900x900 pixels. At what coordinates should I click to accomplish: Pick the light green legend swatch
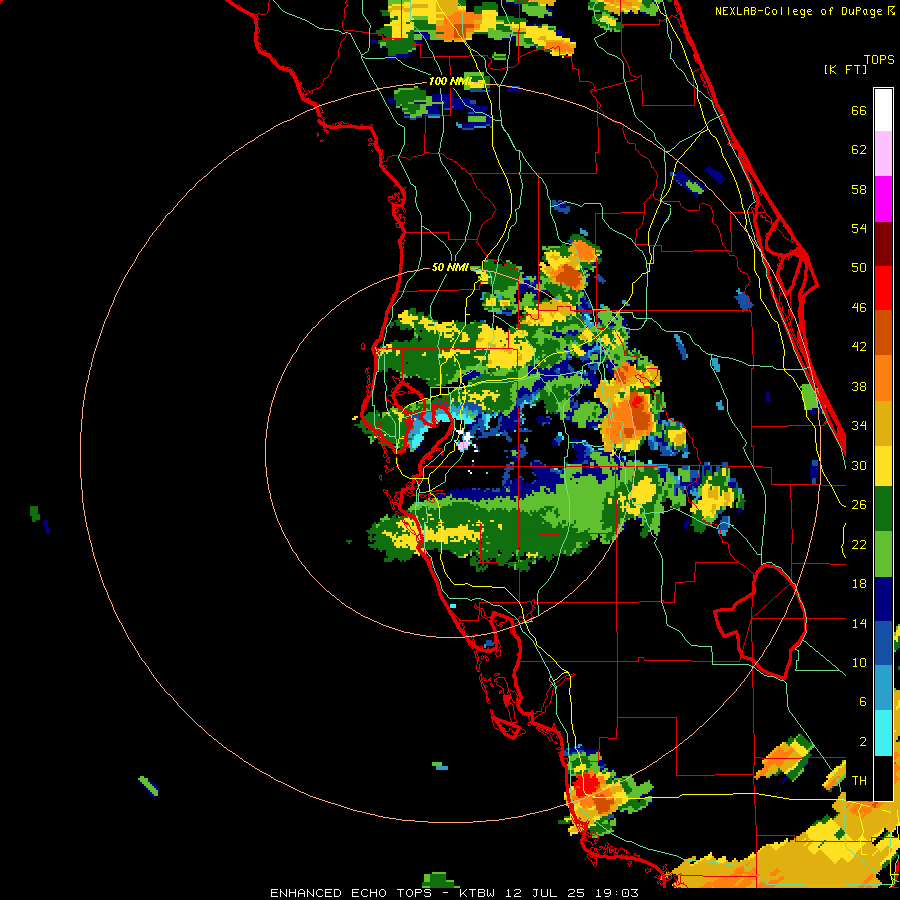[x=883, y=554]
